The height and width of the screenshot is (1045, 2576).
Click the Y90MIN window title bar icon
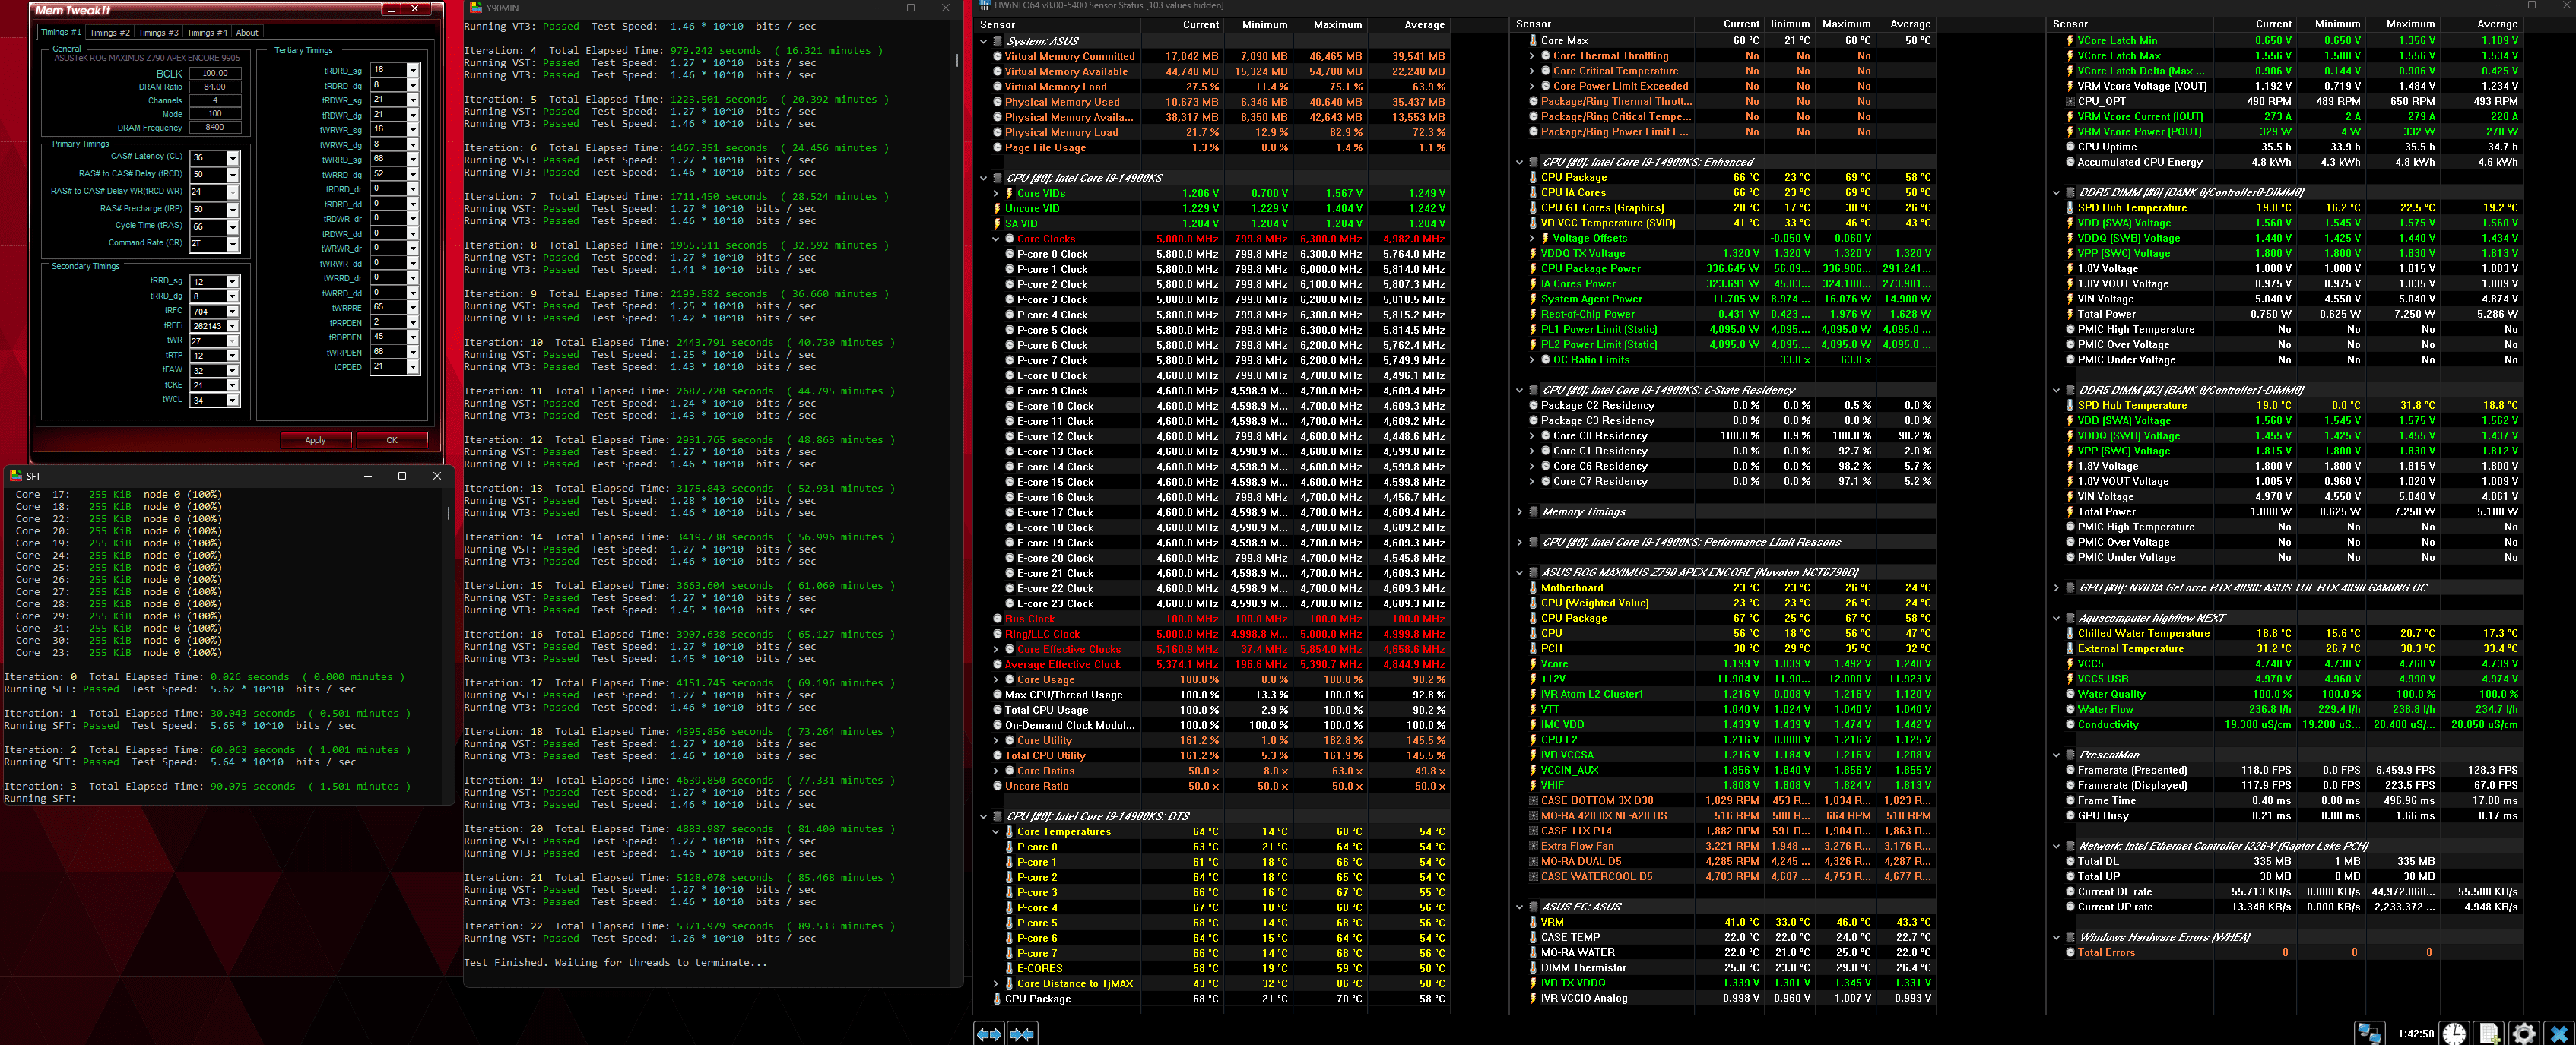[x=476, y=8]
